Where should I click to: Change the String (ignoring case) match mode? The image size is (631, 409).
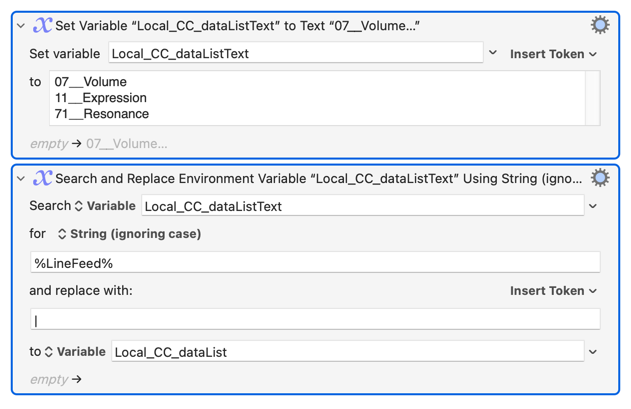pos(128,234)
